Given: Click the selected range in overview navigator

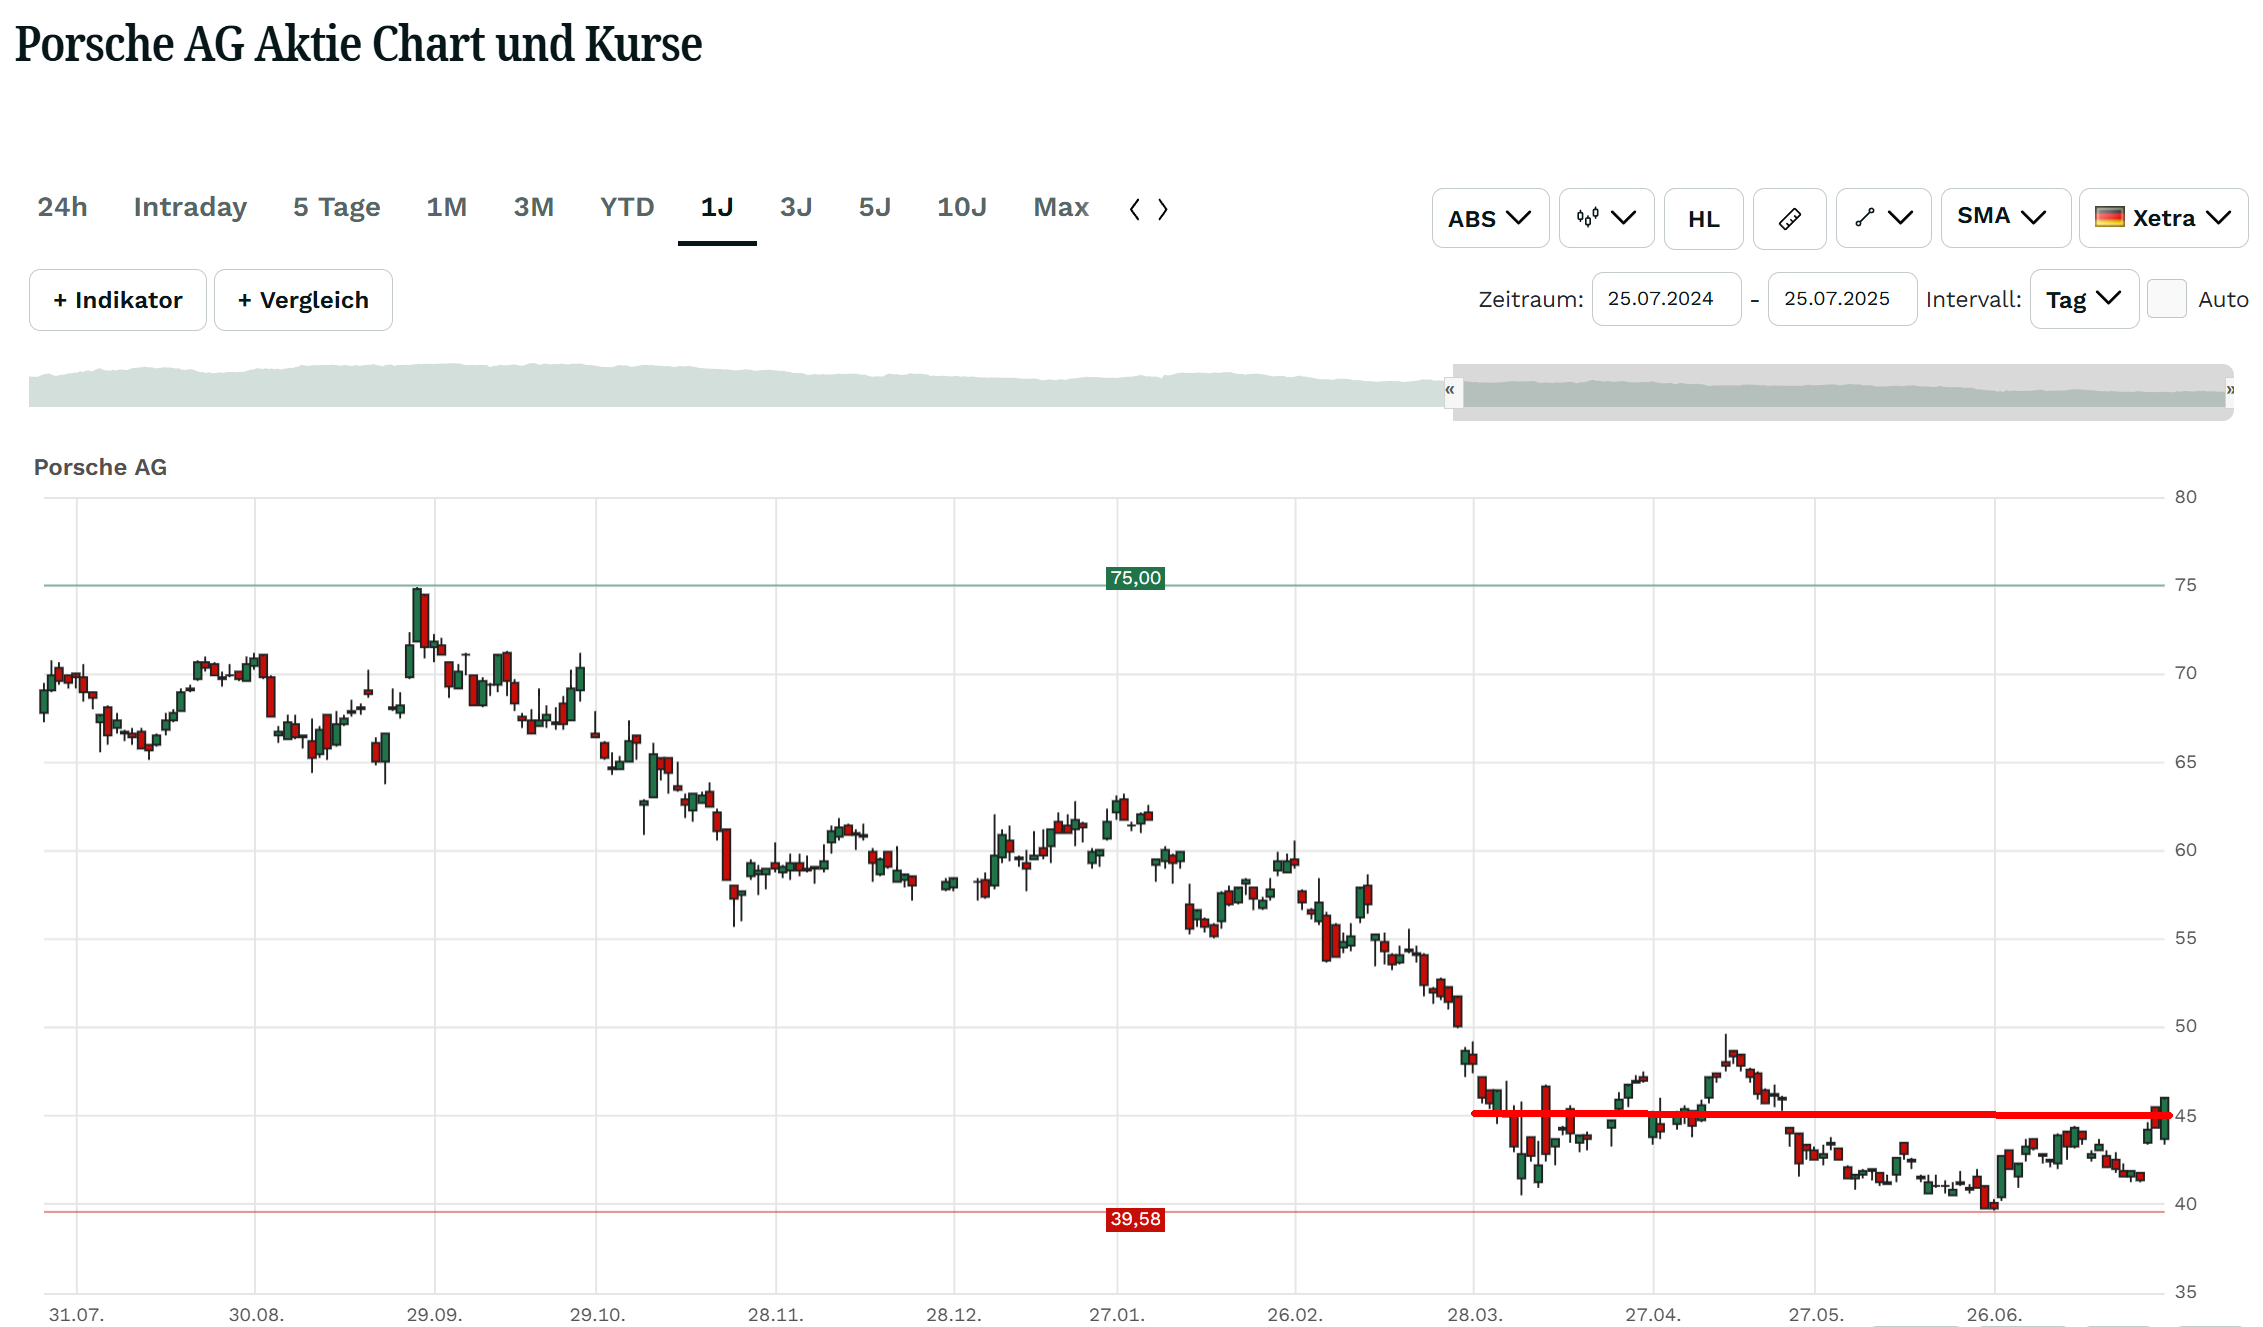Looking at the screenshot, I should (x=1843, y=392).
